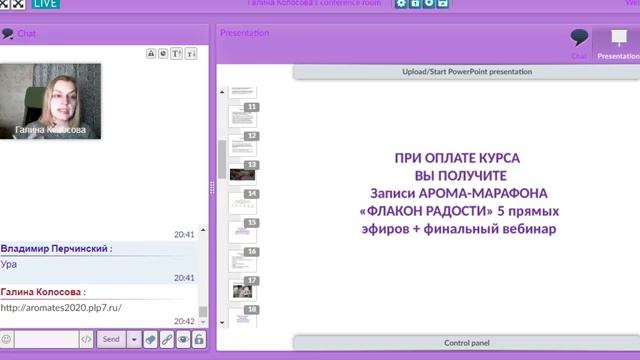The height and width of the screenshot is (360, 640).
Task: Click the Presentation panel title
Action: click(x=244, y=33)
